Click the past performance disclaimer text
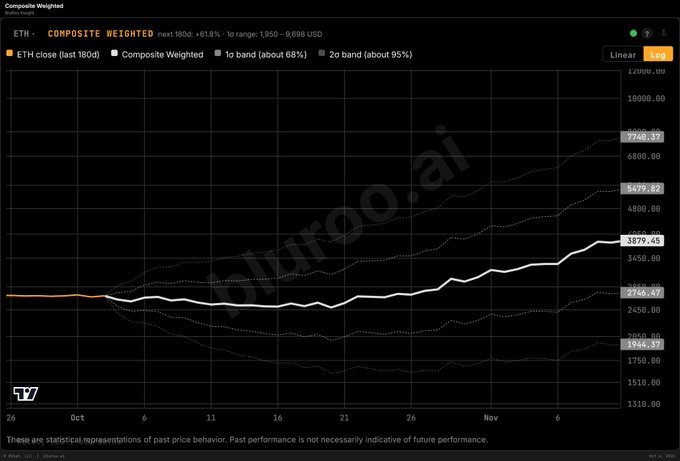 tap(247, 439)
